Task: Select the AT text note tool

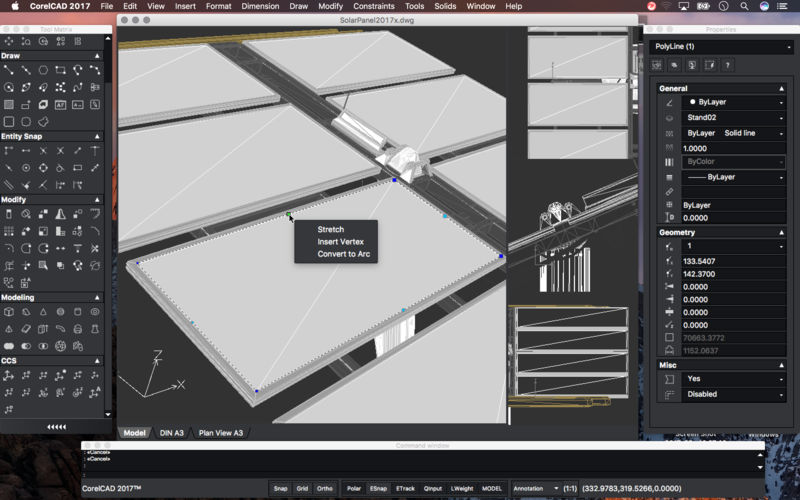Action: click(60, 105)
